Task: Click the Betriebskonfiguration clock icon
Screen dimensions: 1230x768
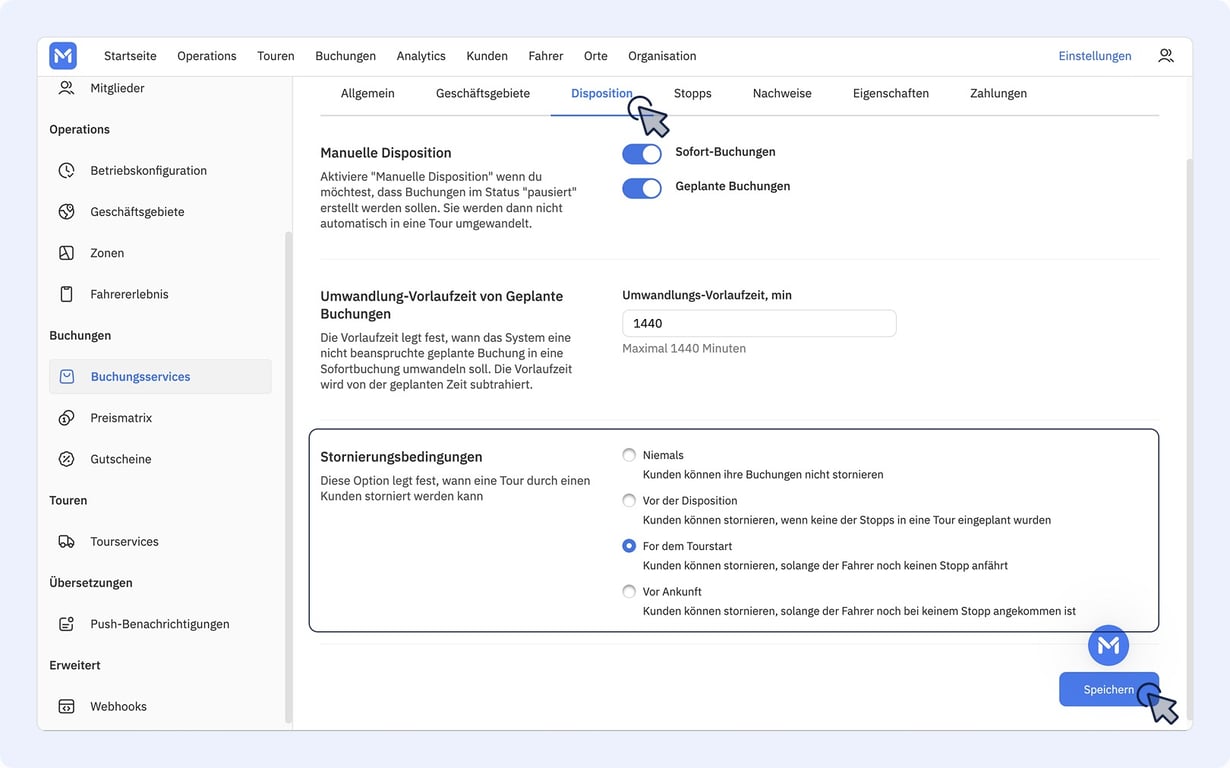Action: point(66,170)
